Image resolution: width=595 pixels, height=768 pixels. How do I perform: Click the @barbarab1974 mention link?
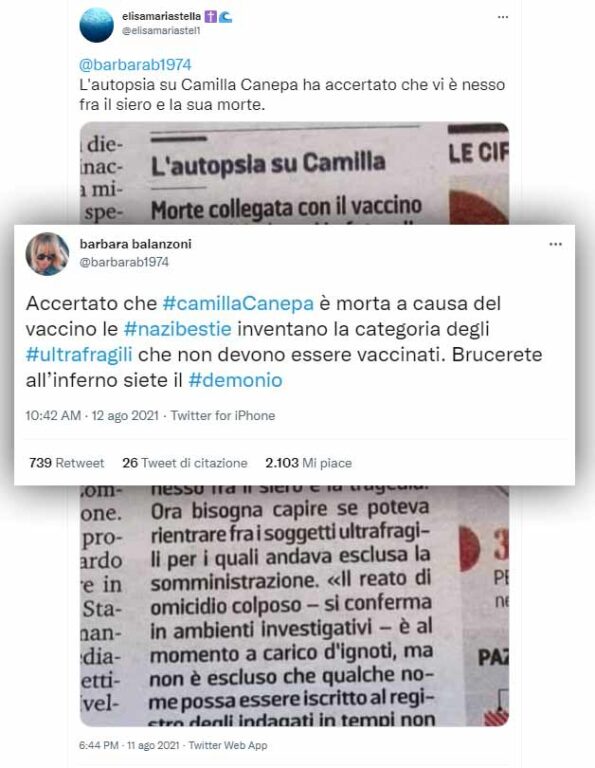135,65
